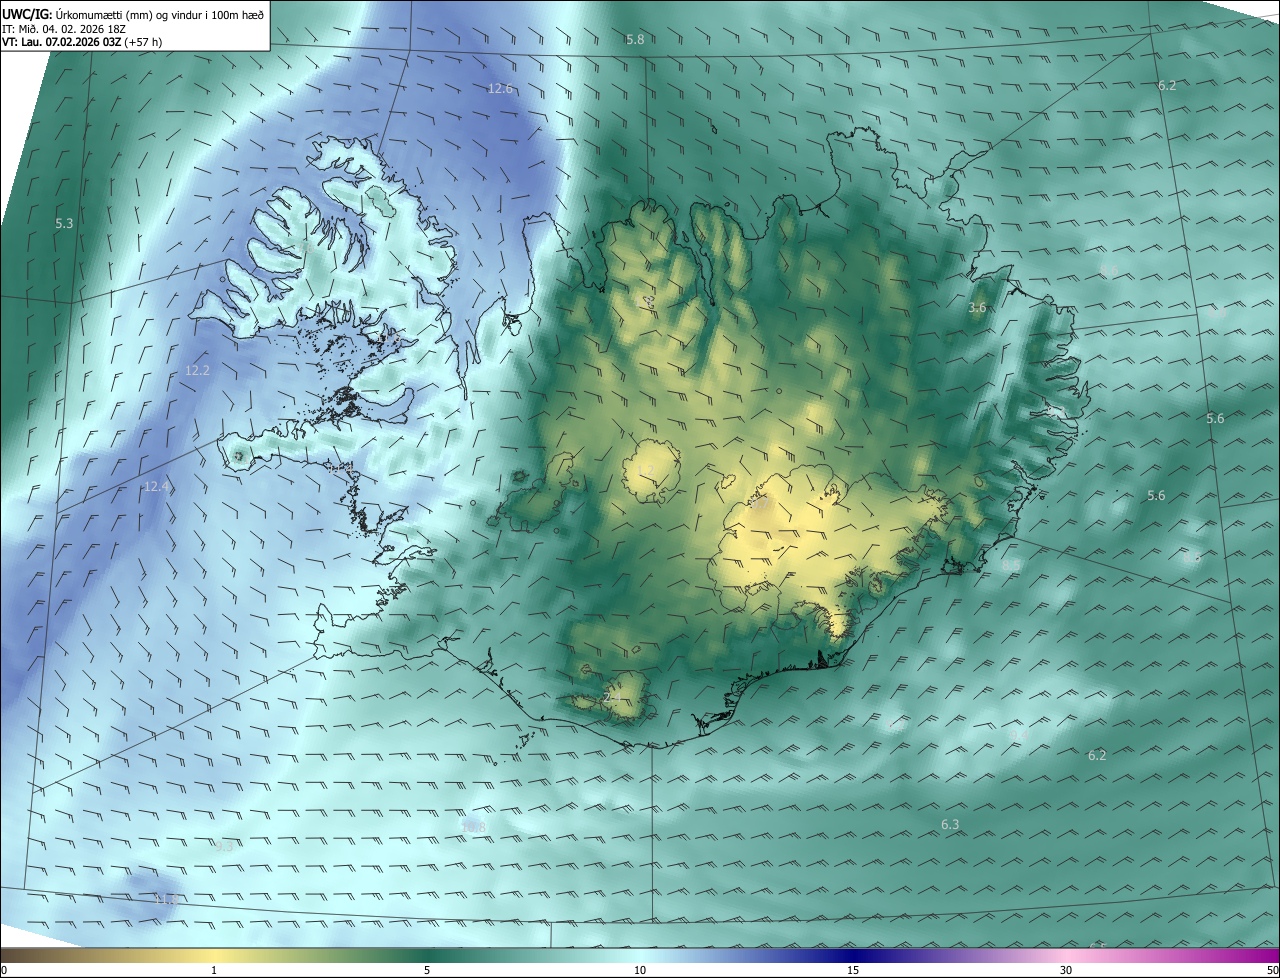Click the 5 tick on the color scale

(x=427, y=970)
